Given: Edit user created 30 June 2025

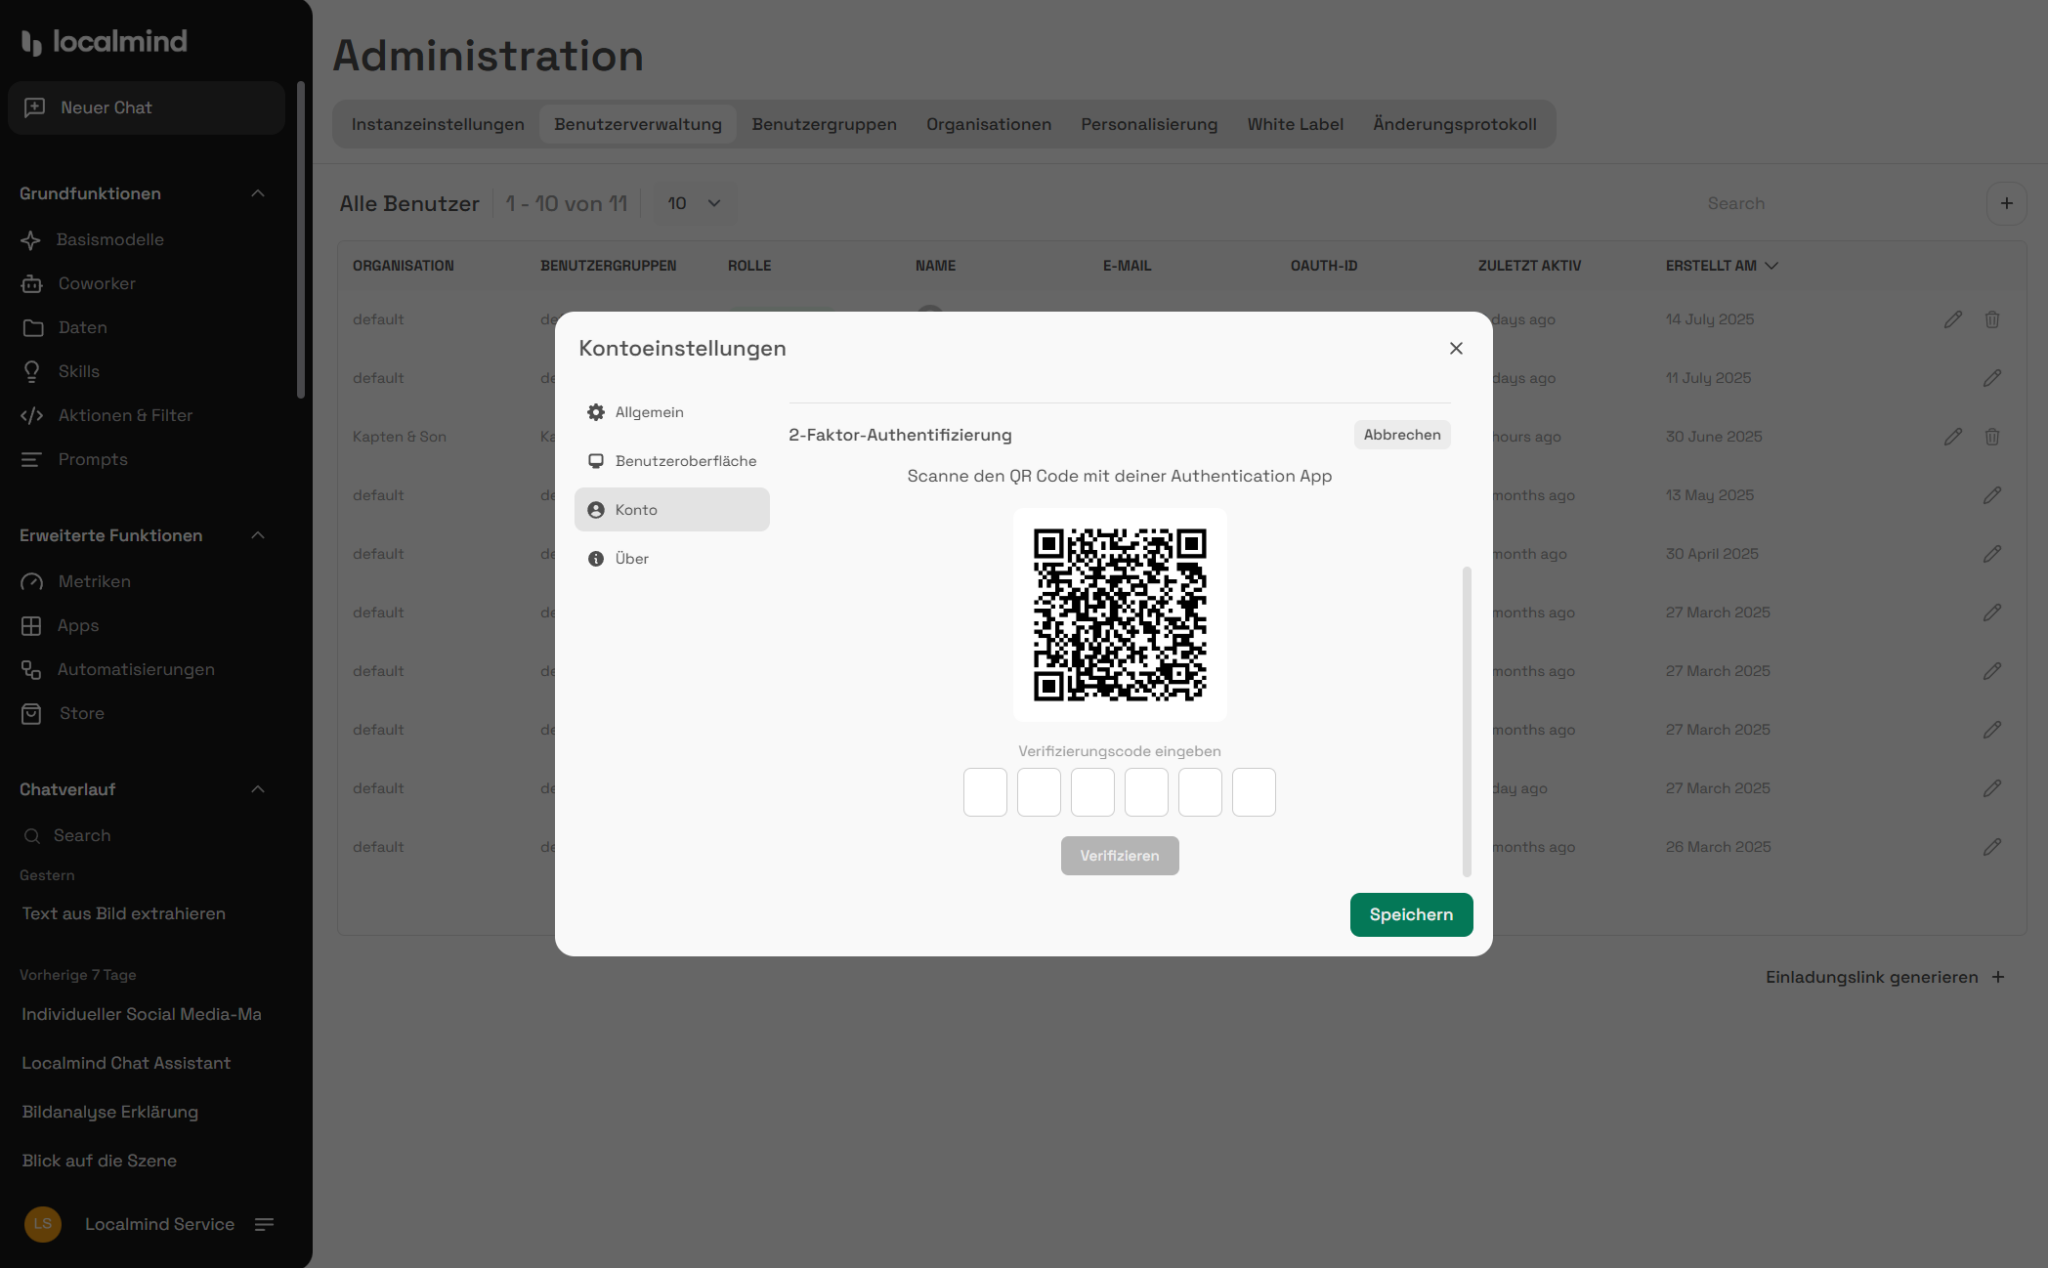Looking at the screenshot, I should [x=1953, y=437].
